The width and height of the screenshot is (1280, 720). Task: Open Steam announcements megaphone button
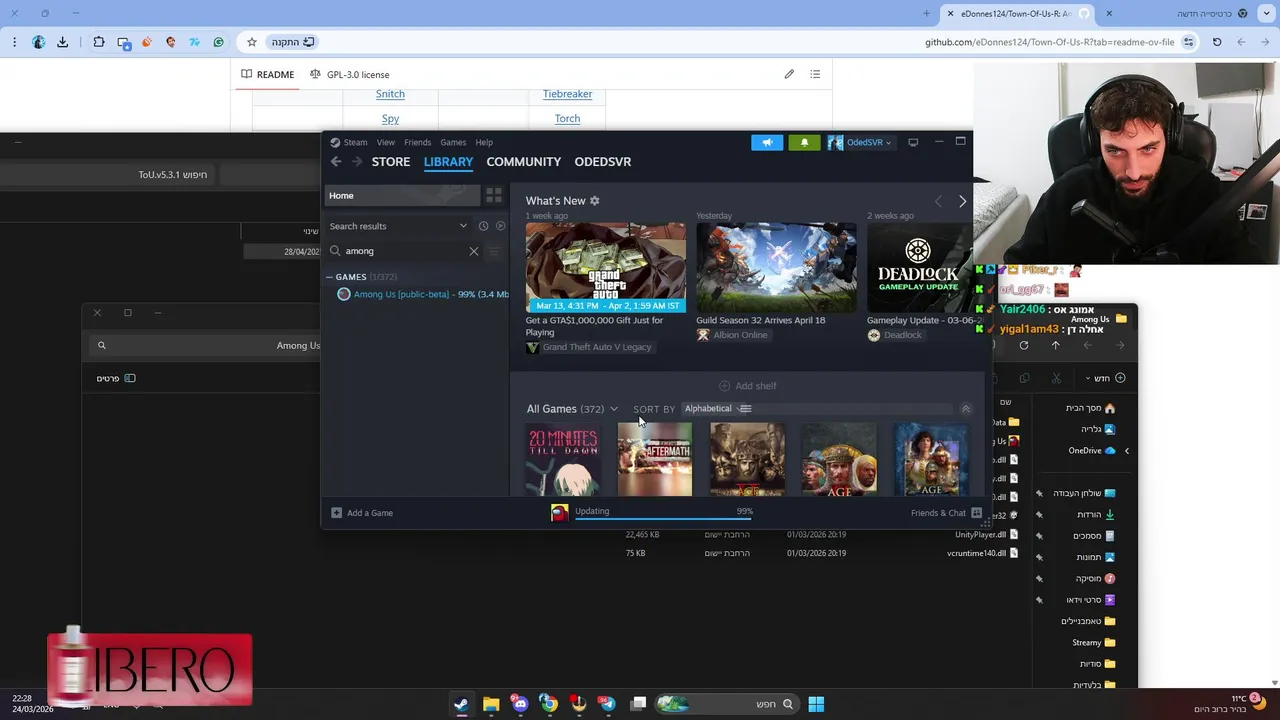767,142
